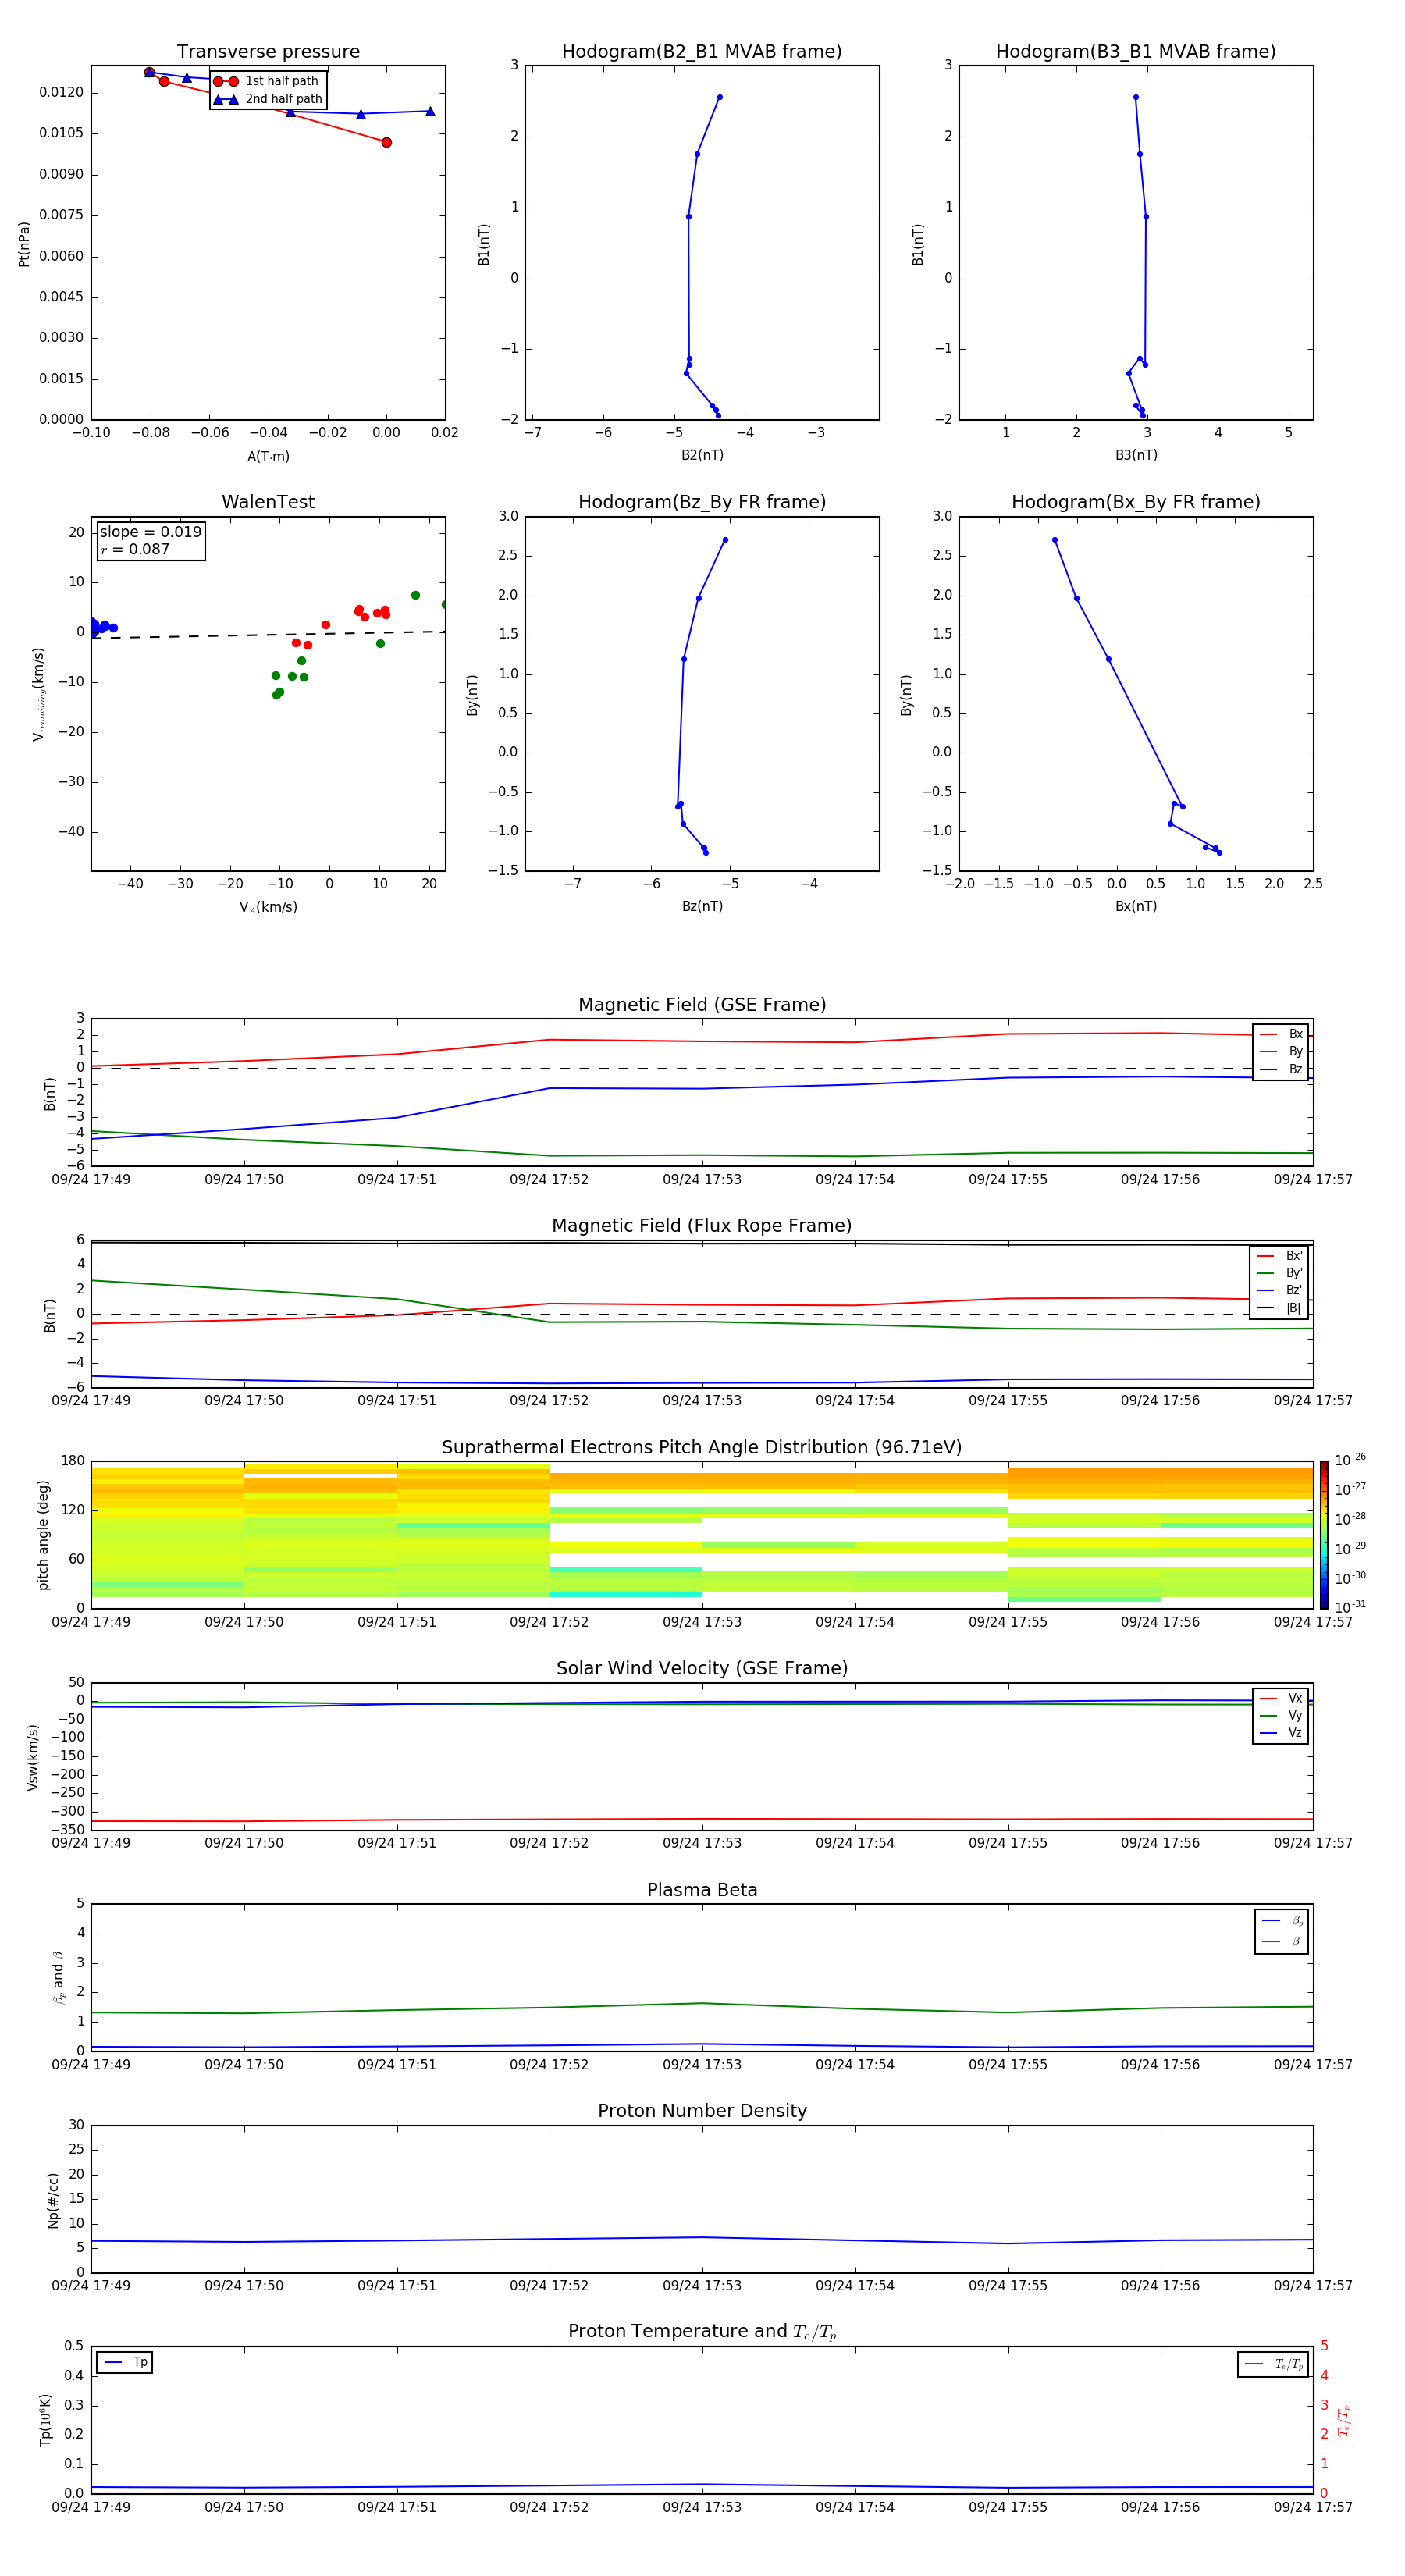
Task: Click the Pt(nPa) y-axis label
Action: pos(24,243)
